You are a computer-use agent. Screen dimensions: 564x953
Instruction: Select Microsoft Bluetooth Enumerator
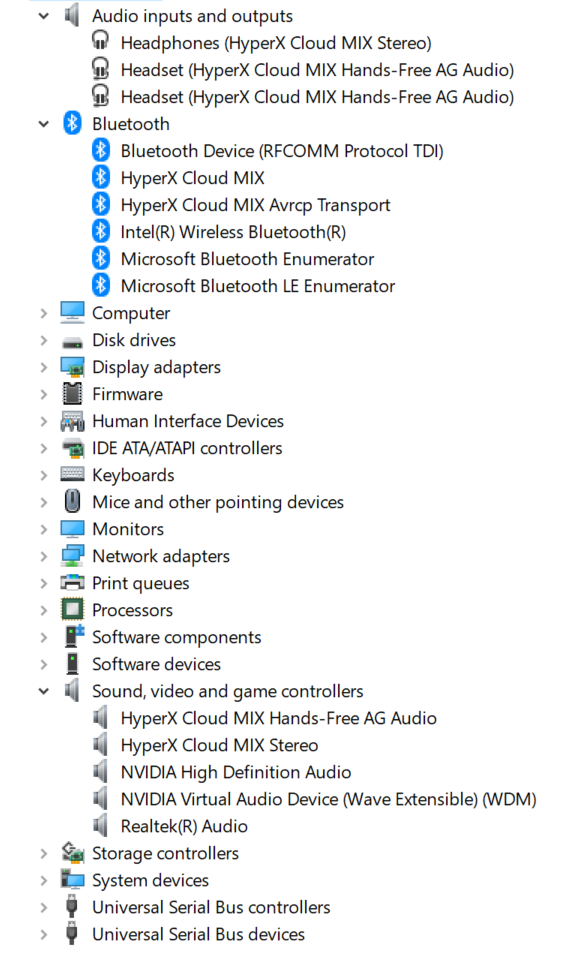point(247,259)
